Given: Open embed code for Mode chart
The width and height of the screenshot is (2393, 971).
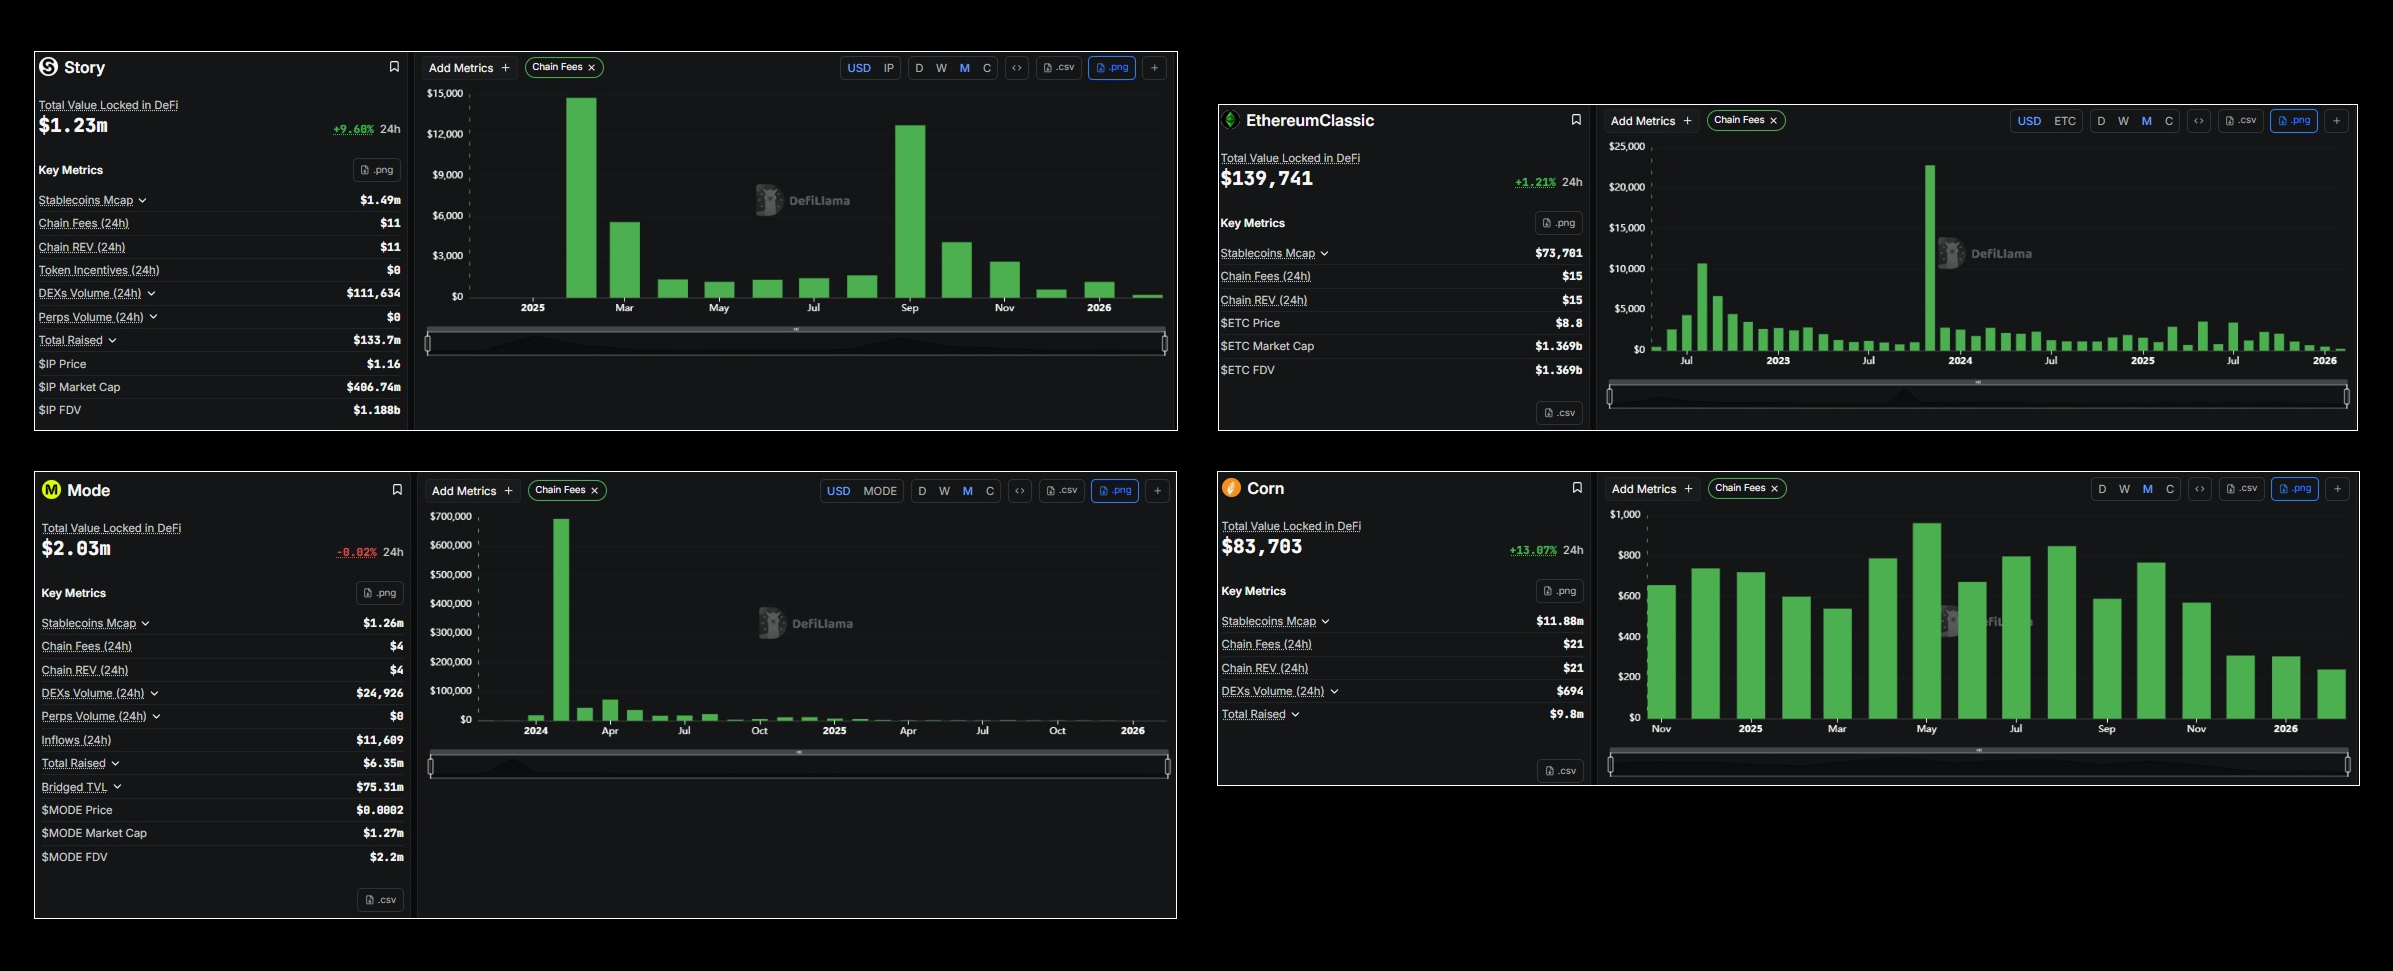Looking at the screenshot, I should (x=1020, y=491).
